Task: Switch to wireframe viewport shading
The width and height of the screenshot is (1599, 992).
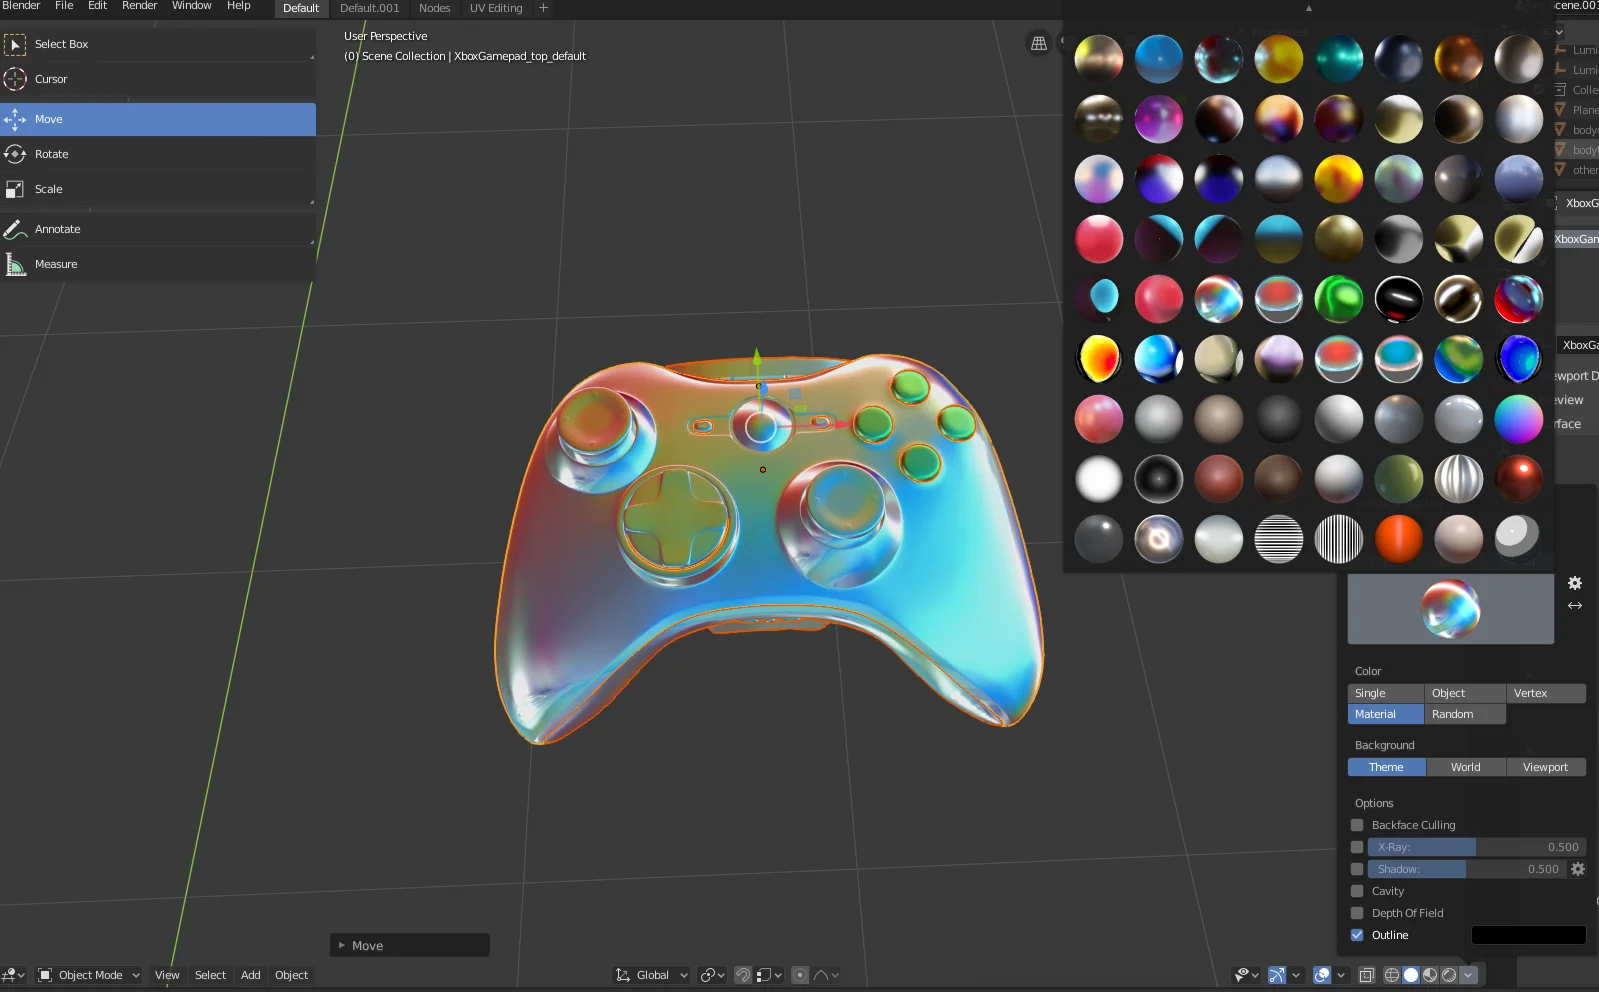Action: (x=1391, y=975)
